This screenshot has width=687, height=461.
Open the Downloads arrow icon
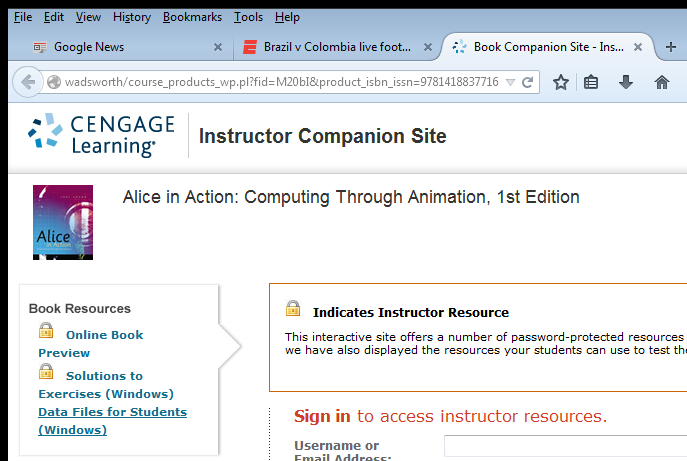(626, 82)
